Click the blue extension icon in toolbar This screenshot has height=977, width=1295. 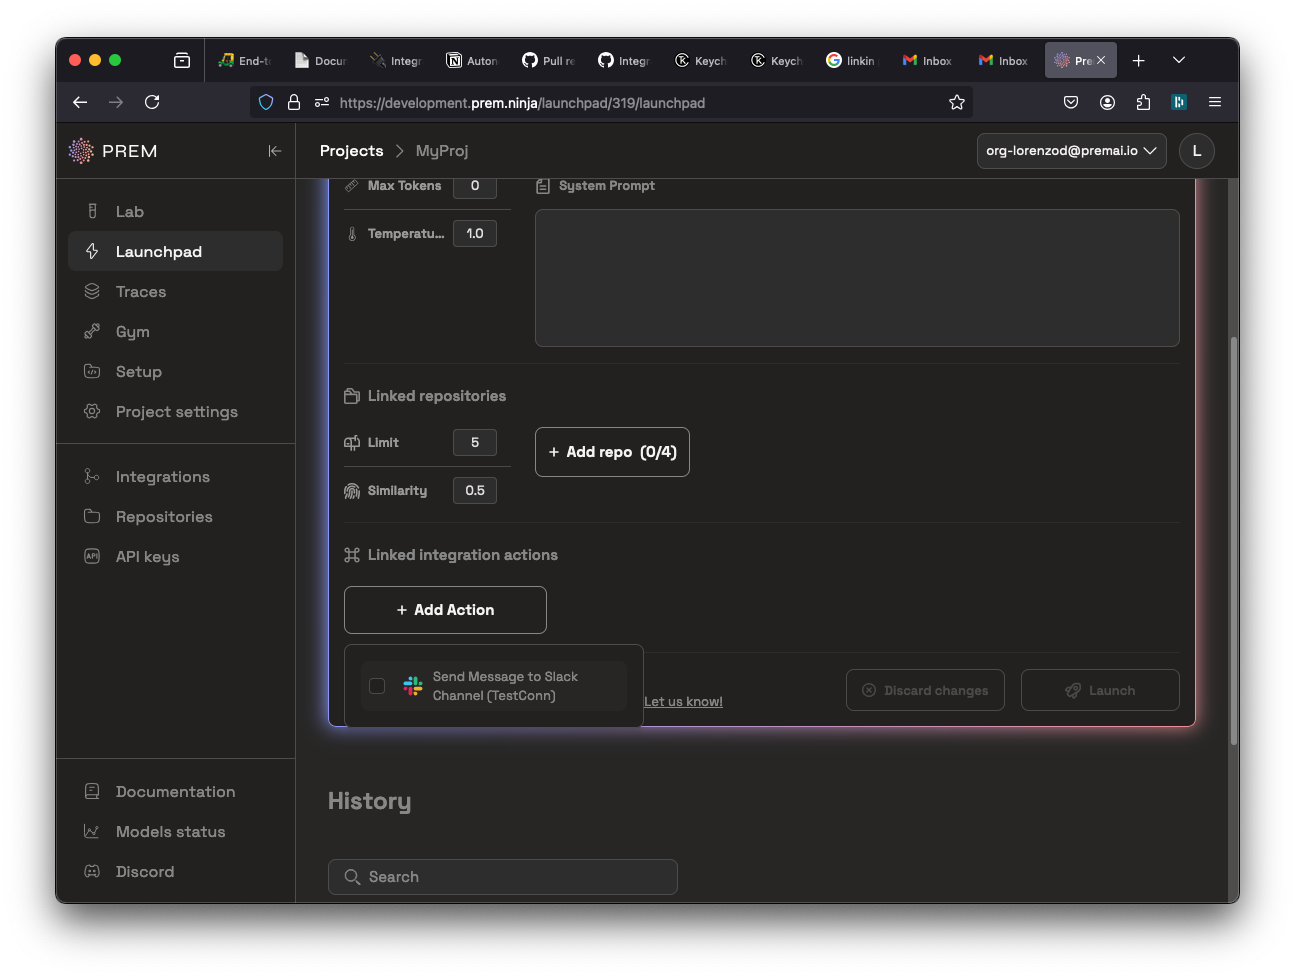coord(1179,102)
